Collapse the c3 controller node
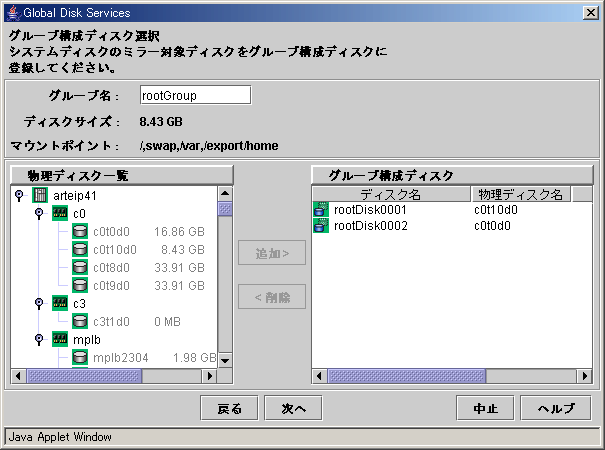605x450 pixels. [39, 303]
